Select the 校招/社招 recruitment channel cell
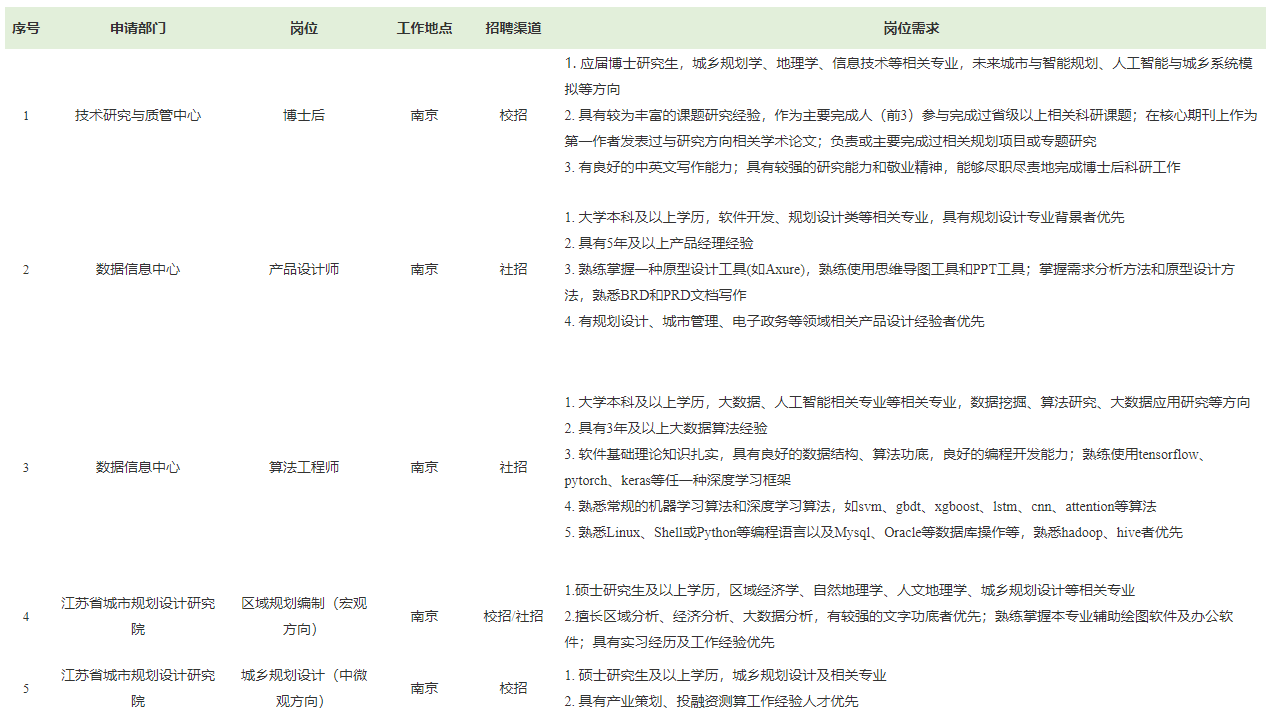Screen dimensions: 1277x713 click(514, 616)
